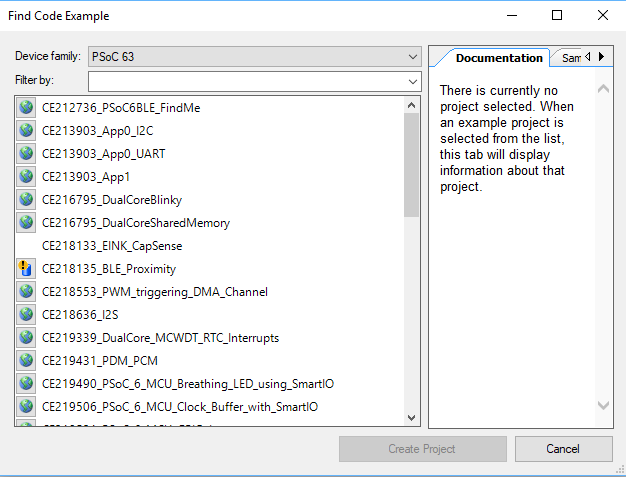The width and height of the screenshot is (626, 477).
Task: Click globe icon beside CE219506 Clock Buffer example
Action: click(x=26, y=406)
